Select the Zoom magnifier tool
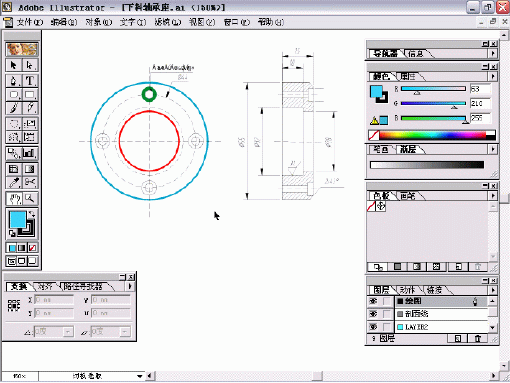Image resolution: width=510 pixels, height=383 pixels. coord(30,199)
